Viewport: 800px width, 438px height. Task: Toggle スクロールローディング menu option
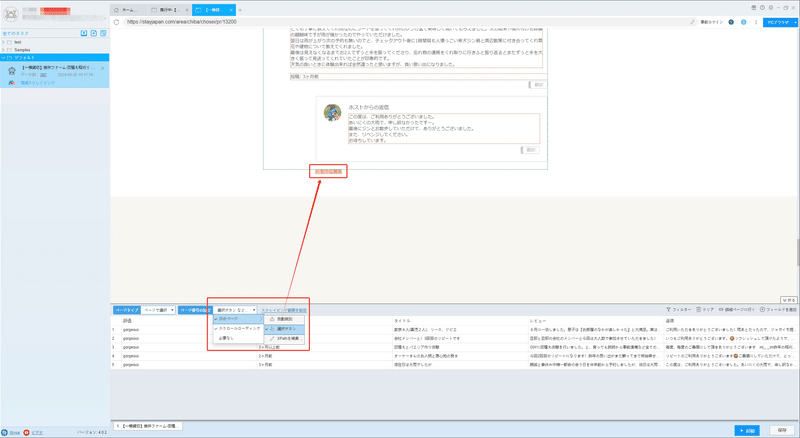(x=238, y=329)
